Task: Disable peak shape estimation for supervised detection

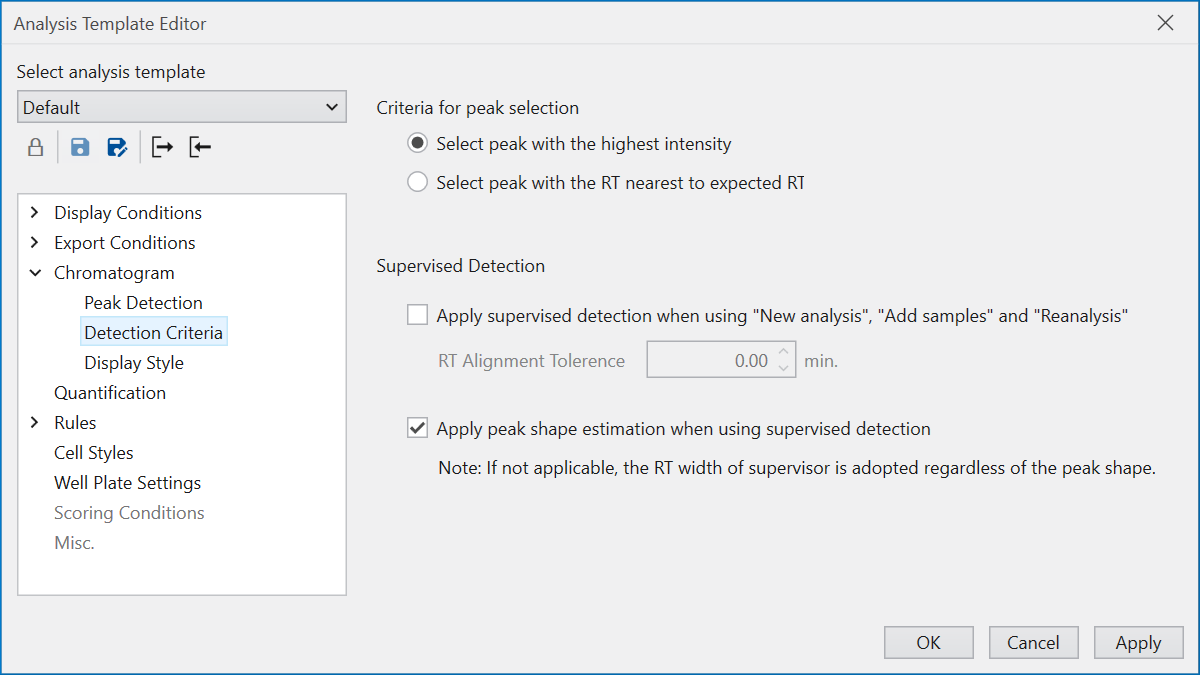Action: (417, 427)
